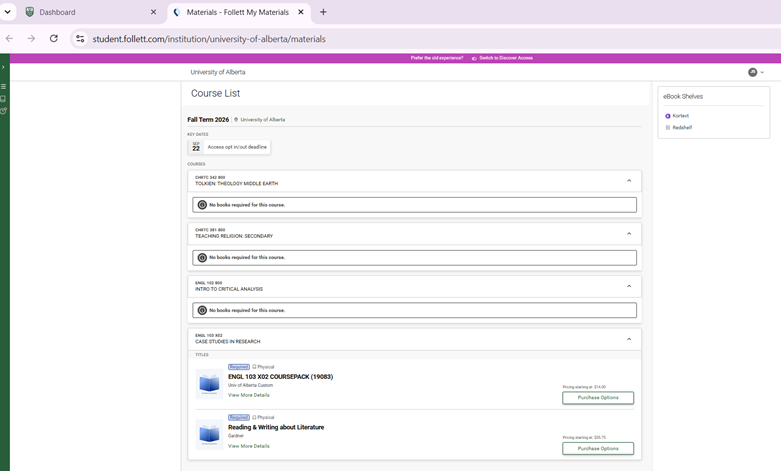781x471 pixels.
Task: Click the 'Gardner' author text
Action: [236, 436]
